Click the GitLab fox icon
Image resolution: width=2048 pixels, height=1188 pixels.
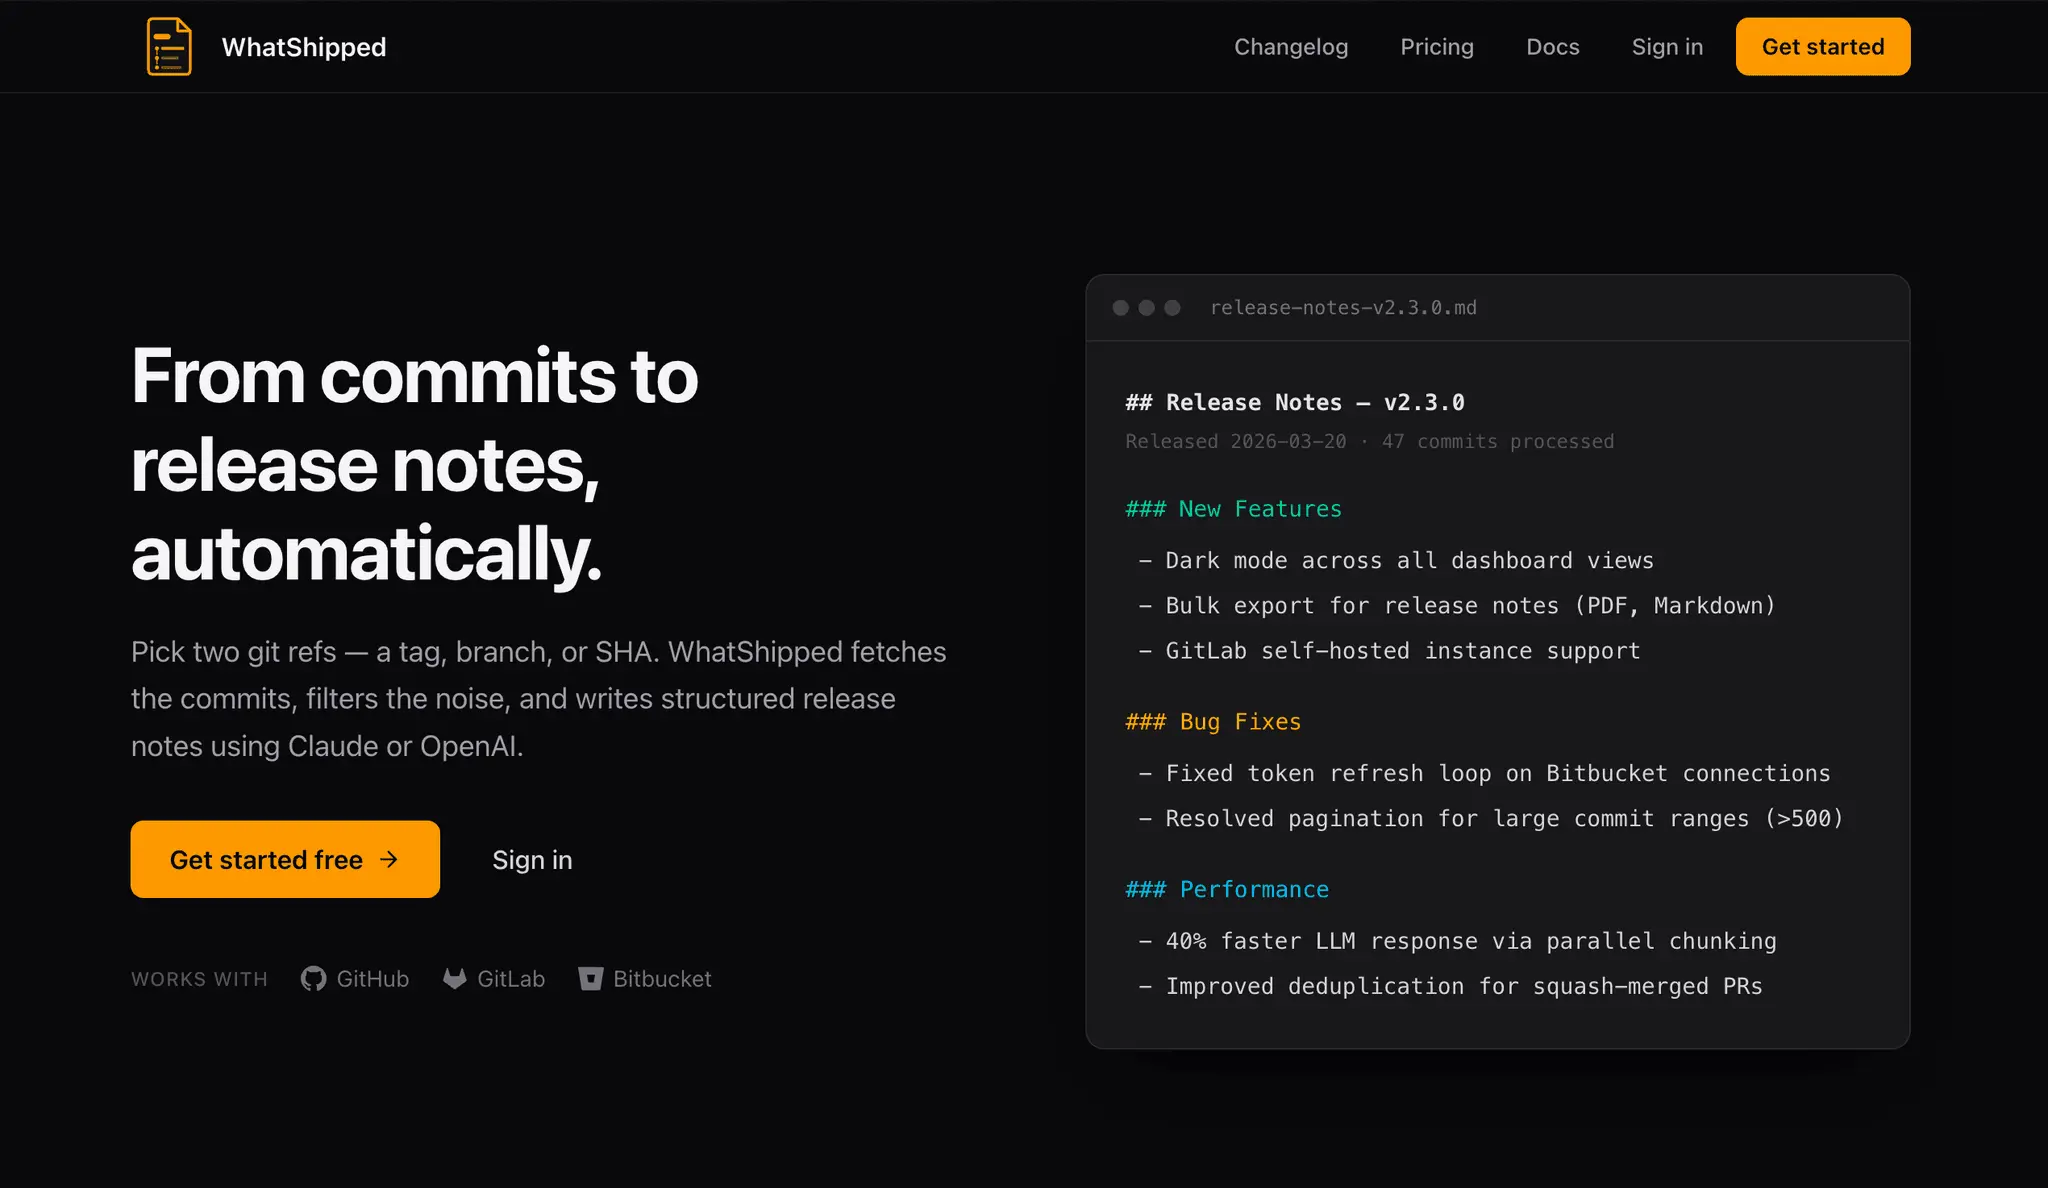tap(455, 979)
